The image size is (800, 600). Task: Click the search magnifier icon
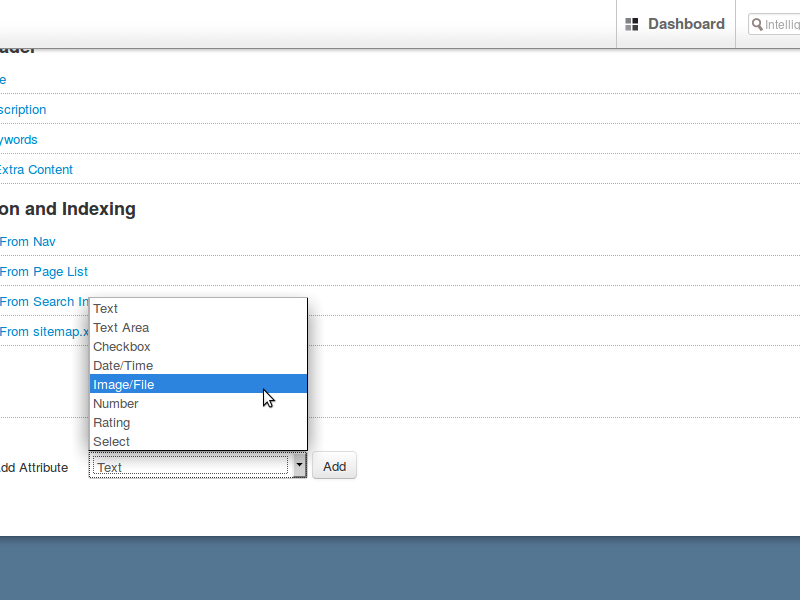coord(757,24)
